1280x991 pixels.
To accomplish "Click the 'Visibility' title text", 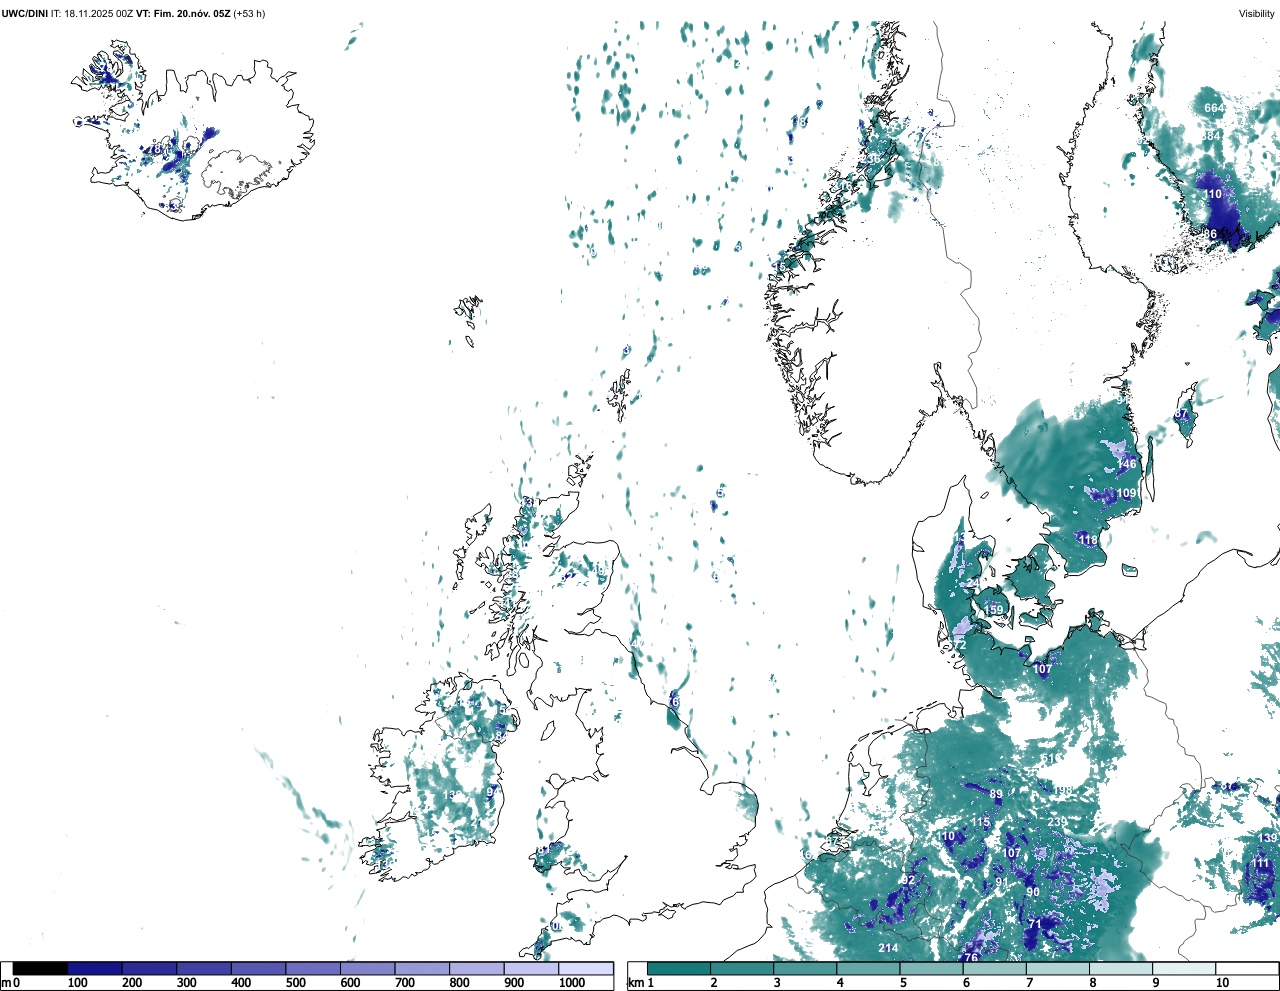I will [1257, 14].
